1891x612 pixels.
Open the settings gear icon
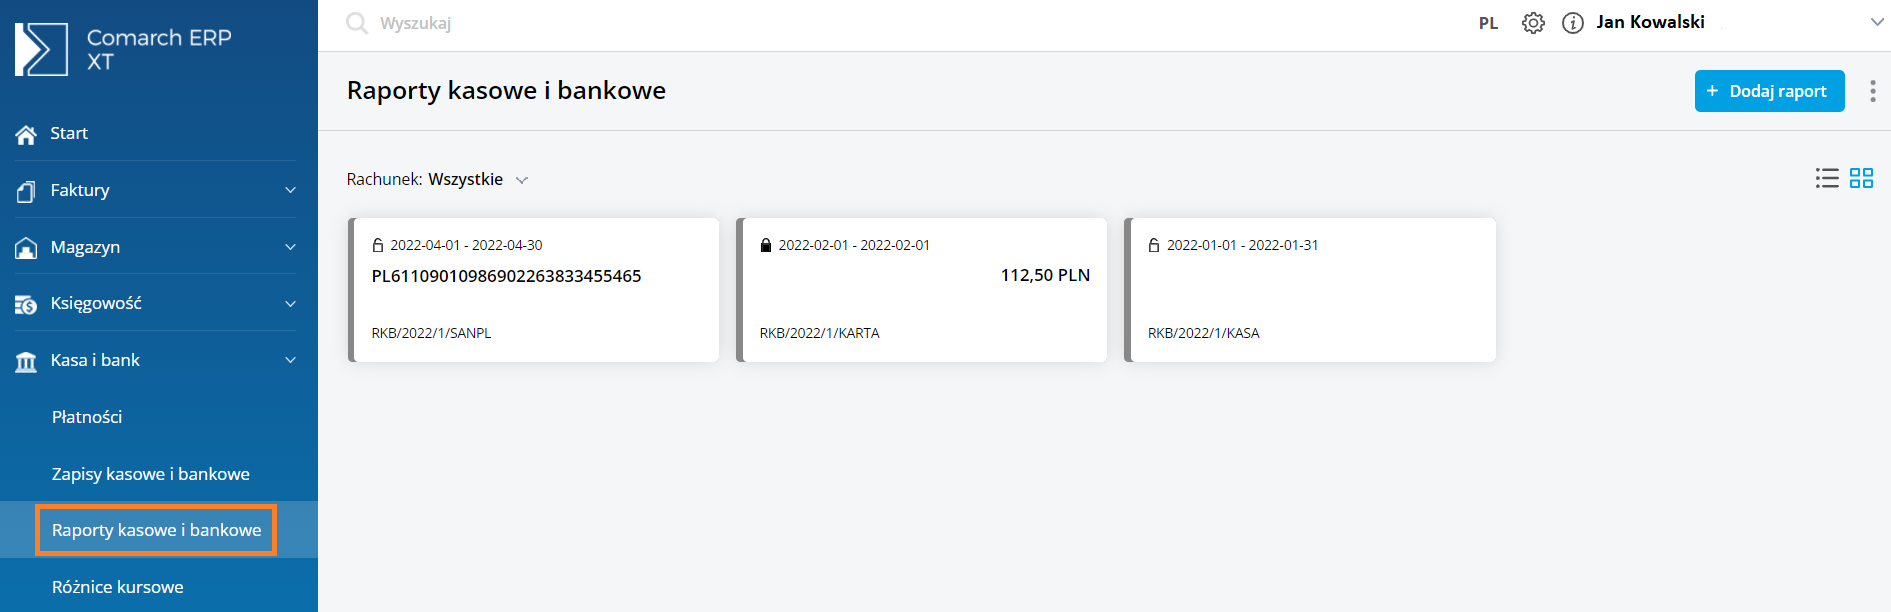pos(1533,23)
